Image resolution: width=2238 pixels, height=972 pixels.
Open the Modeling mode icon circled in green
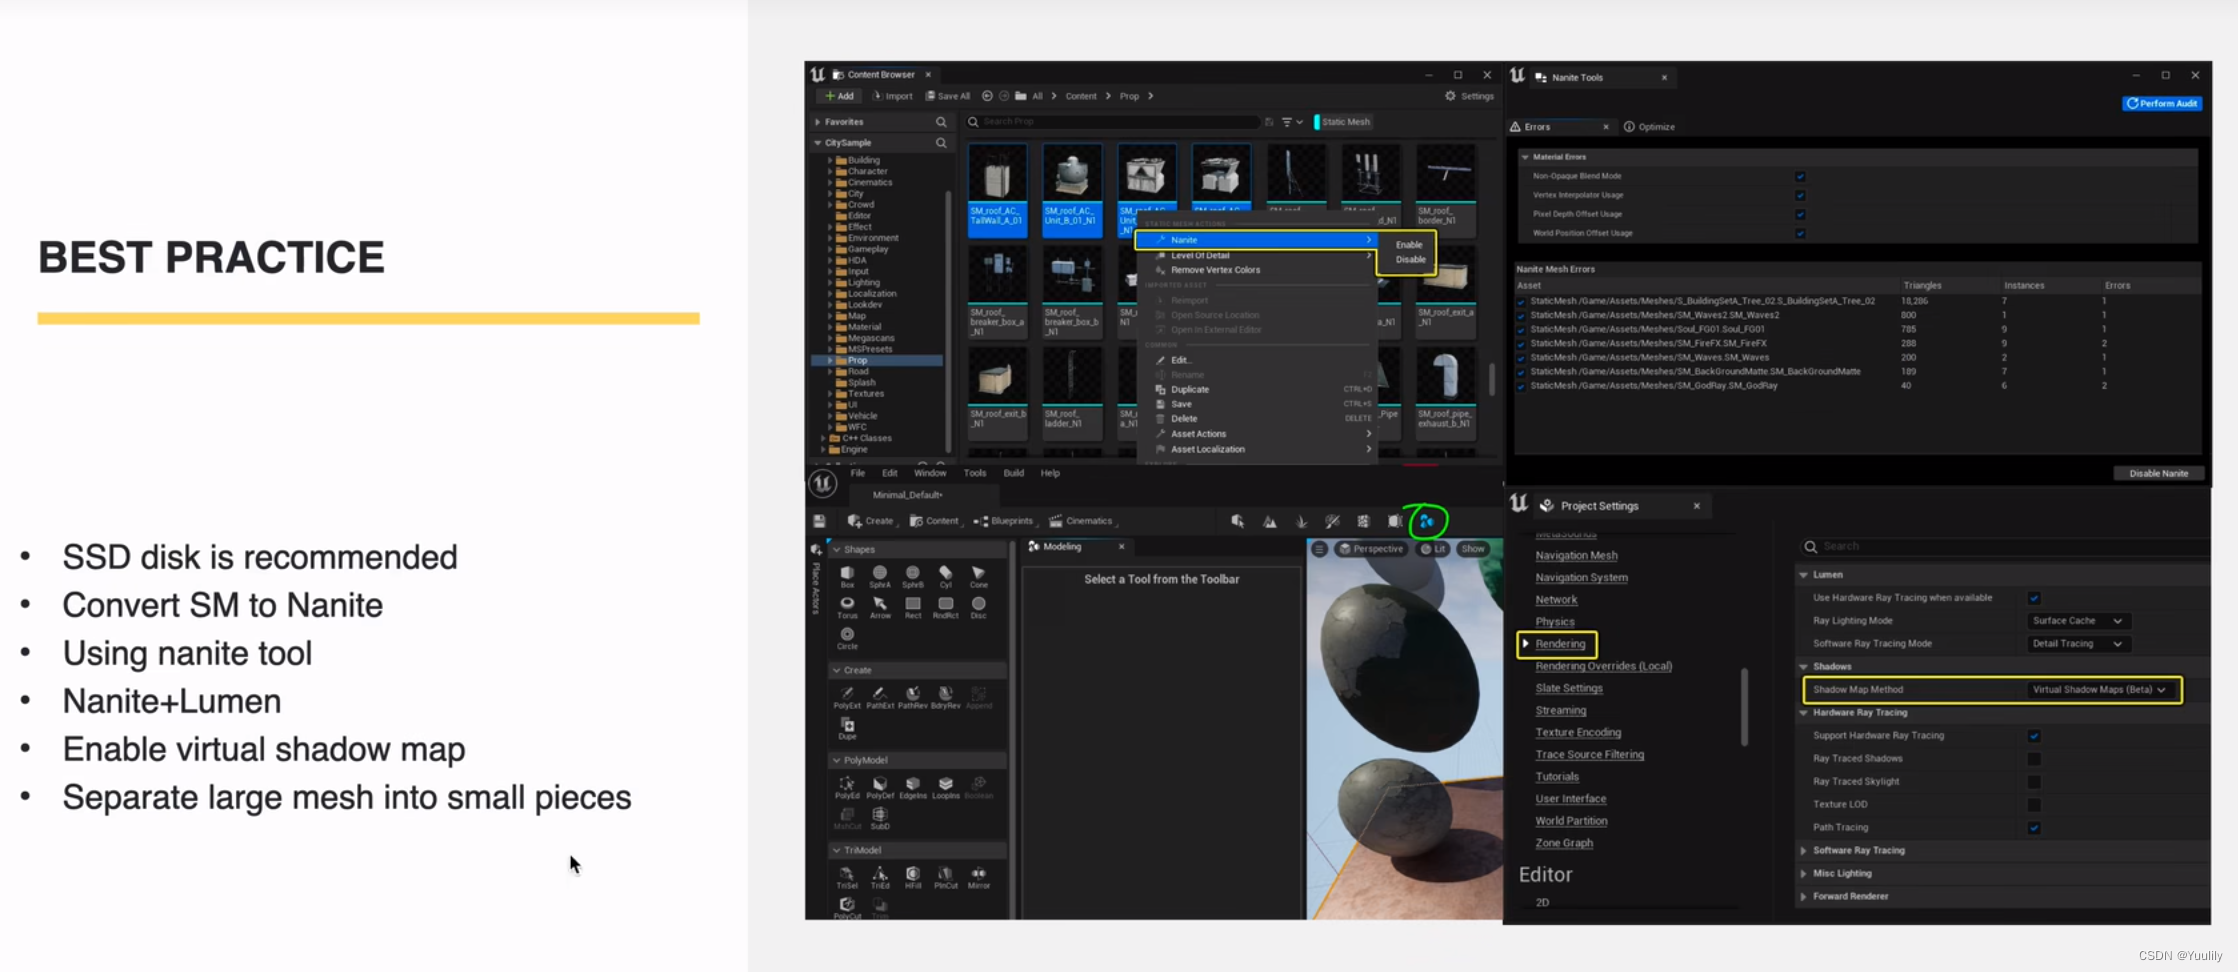click(1425, 521)
